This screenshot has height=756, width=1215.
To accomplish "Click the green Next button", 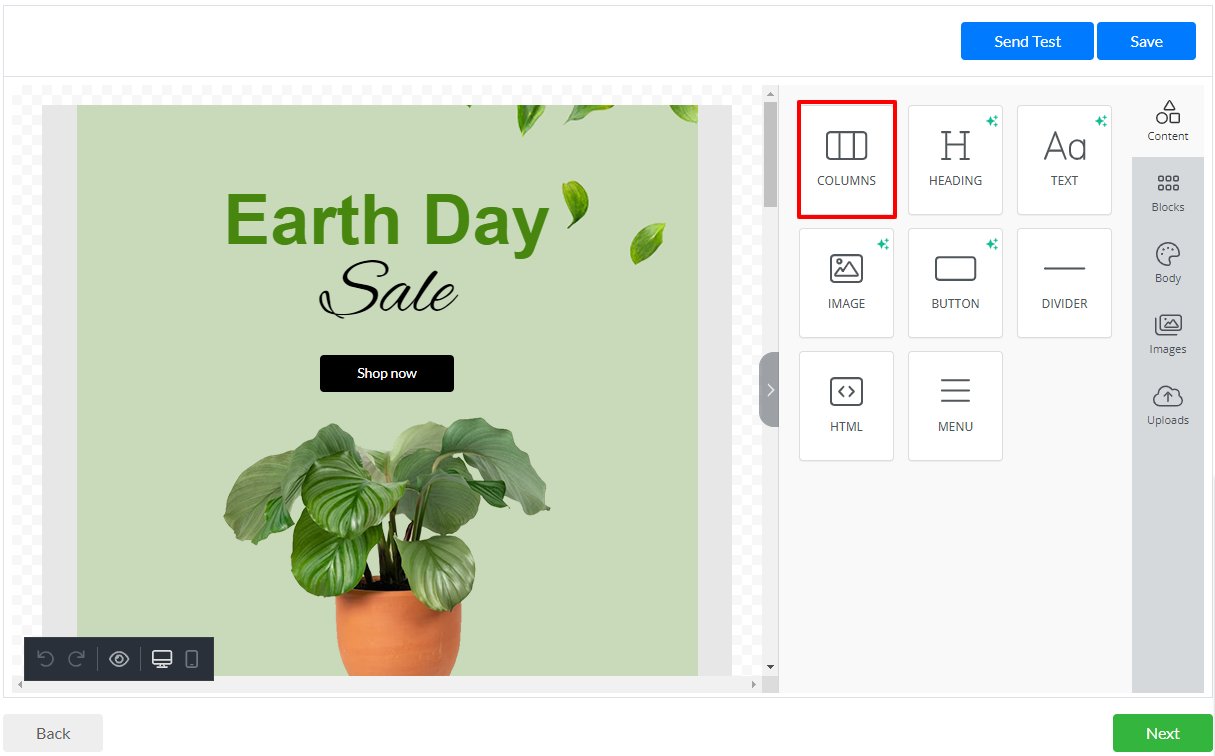I will 1162,733.
